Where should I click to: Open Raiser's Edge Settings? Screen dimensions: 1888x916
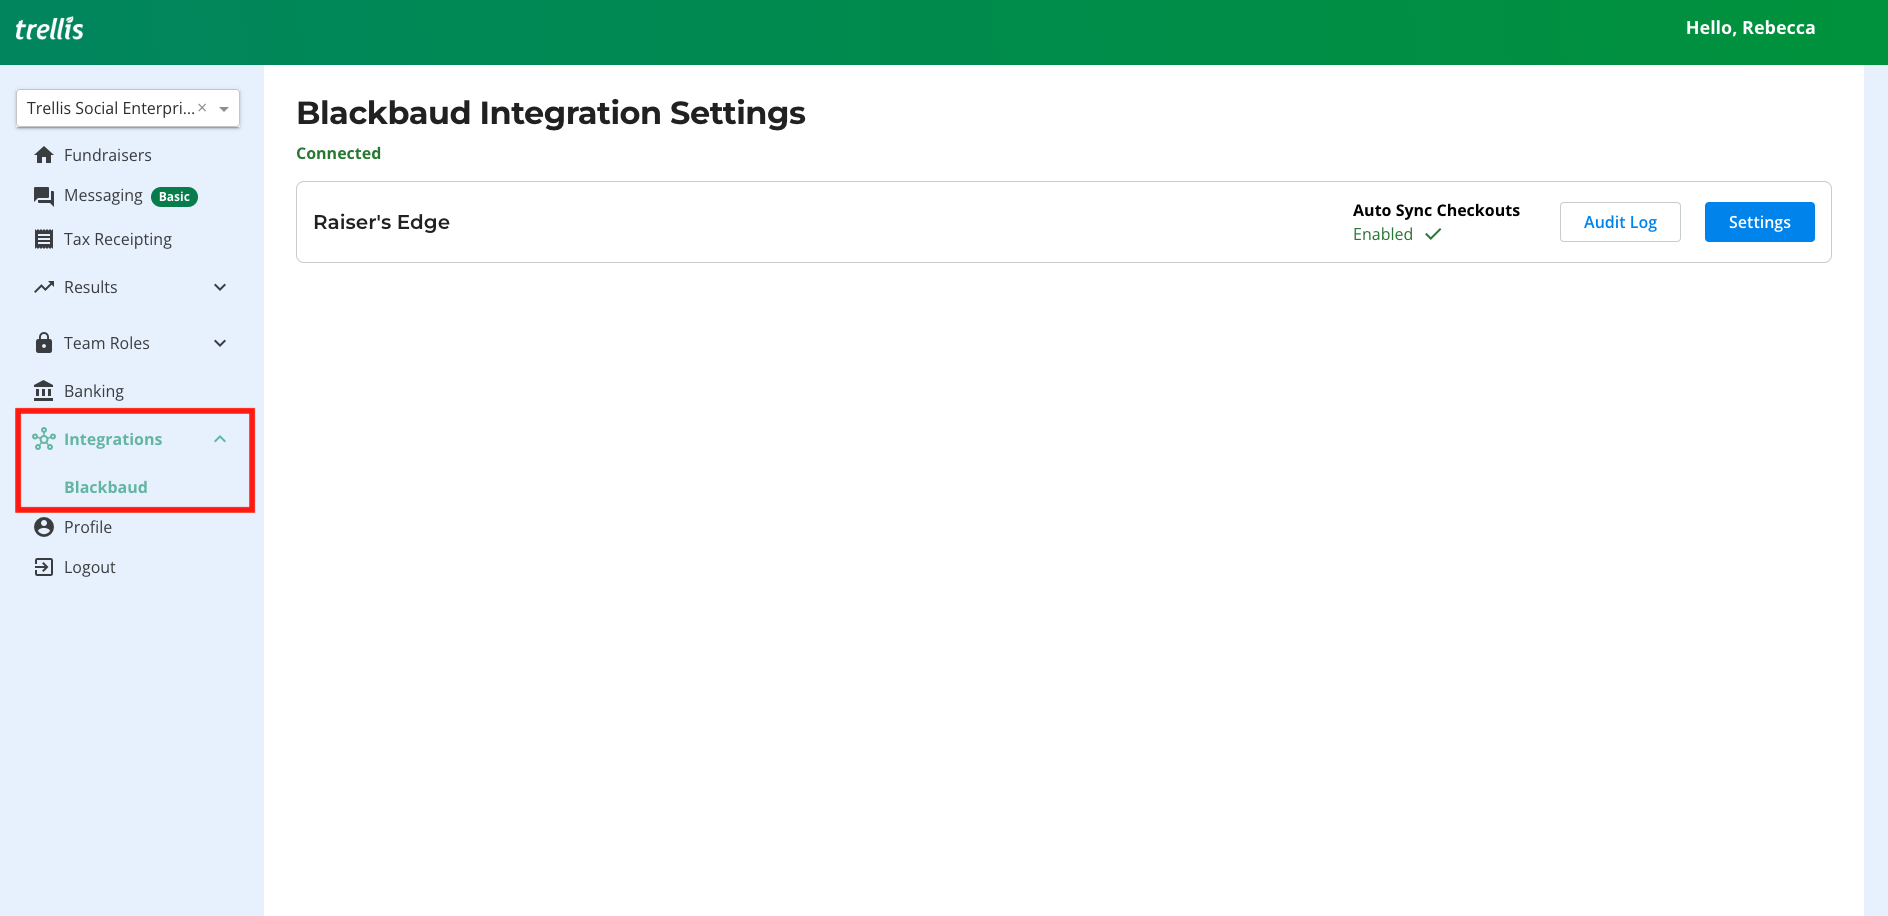click(x=1759, y=221)
